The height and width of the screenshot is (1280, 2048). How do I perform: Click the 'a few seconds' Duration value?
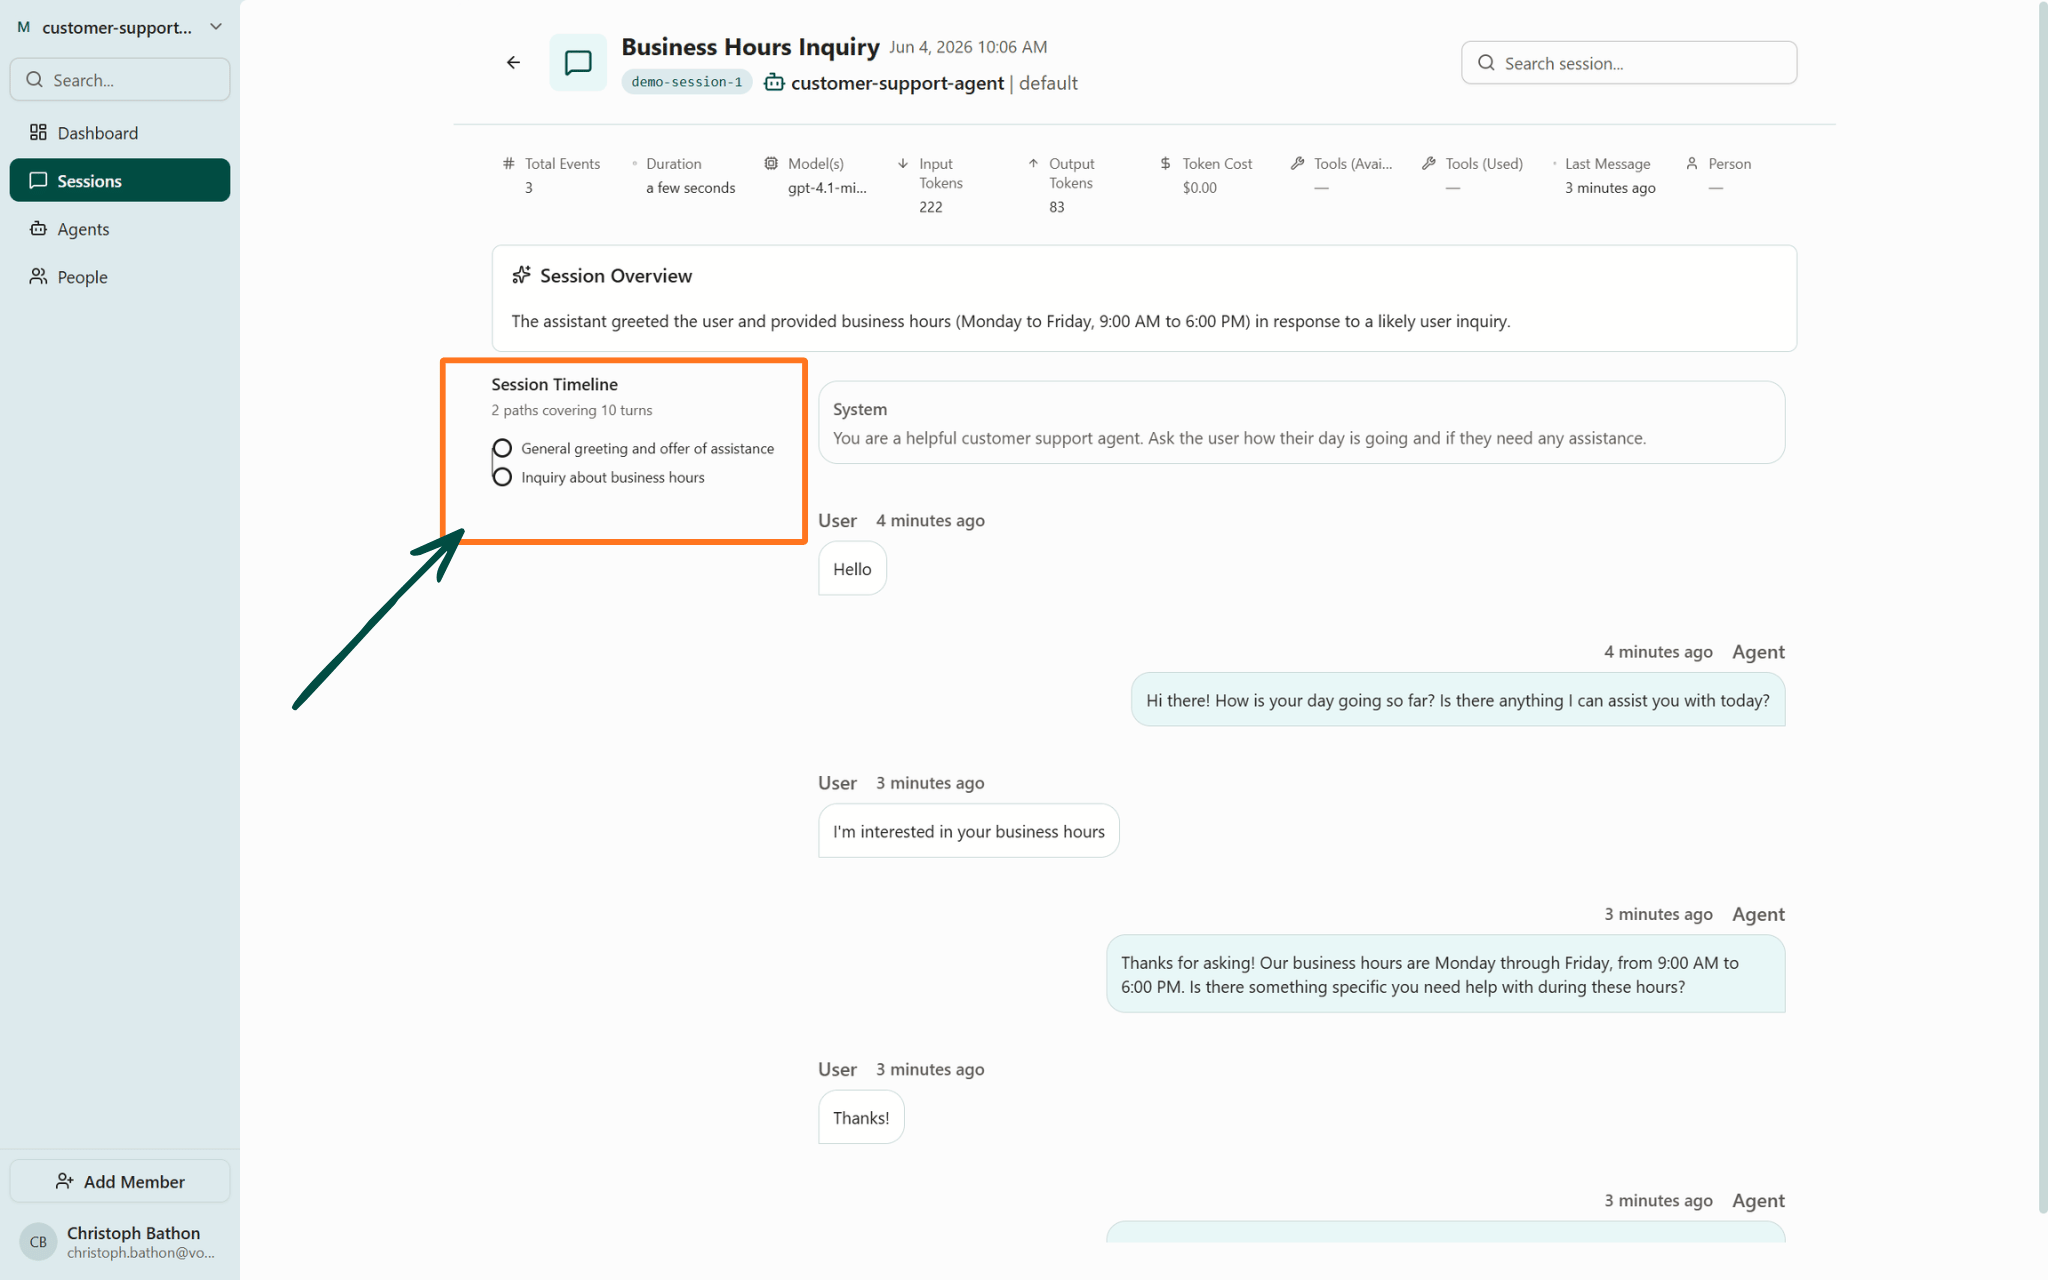coord(690,187)
